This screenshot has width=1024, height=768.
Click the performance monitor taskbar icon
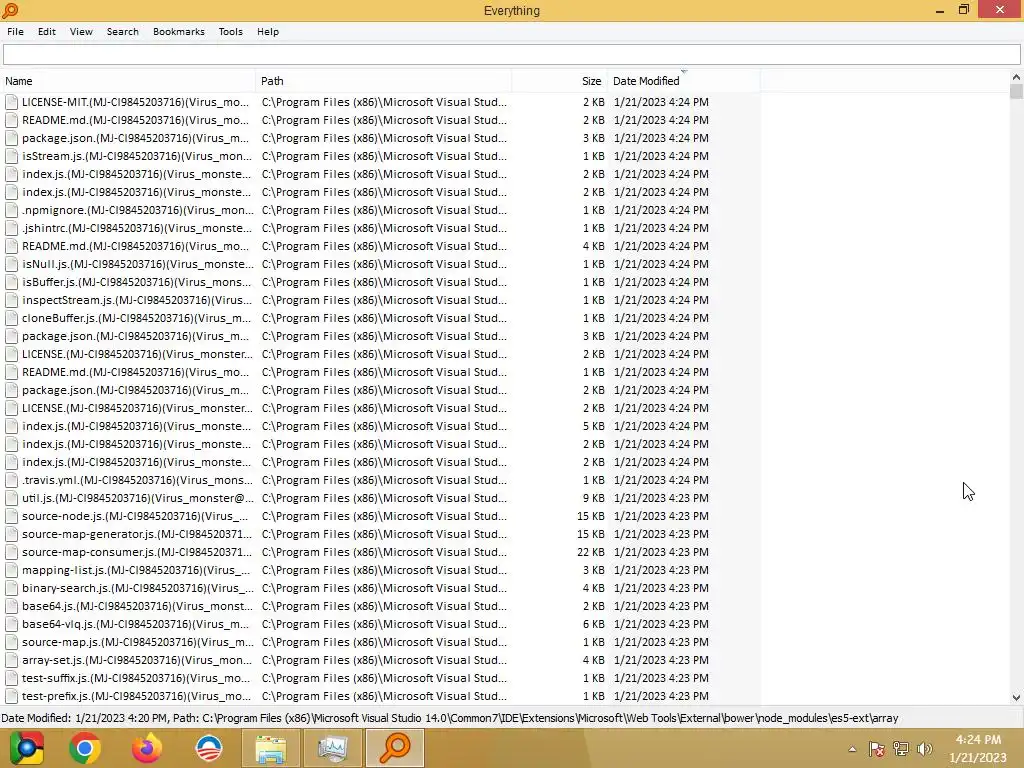click(x=332, y=748)
